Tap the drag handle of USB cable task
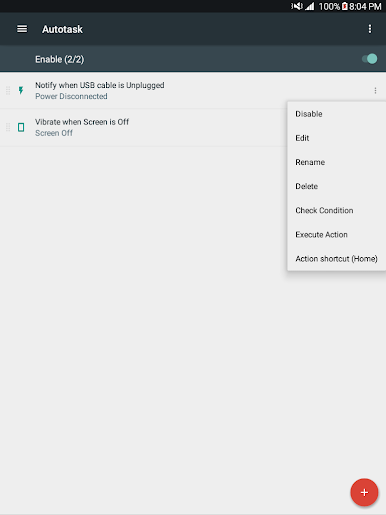Image resolution: width=386 pixels, height=515 pixels. [8, 90]
